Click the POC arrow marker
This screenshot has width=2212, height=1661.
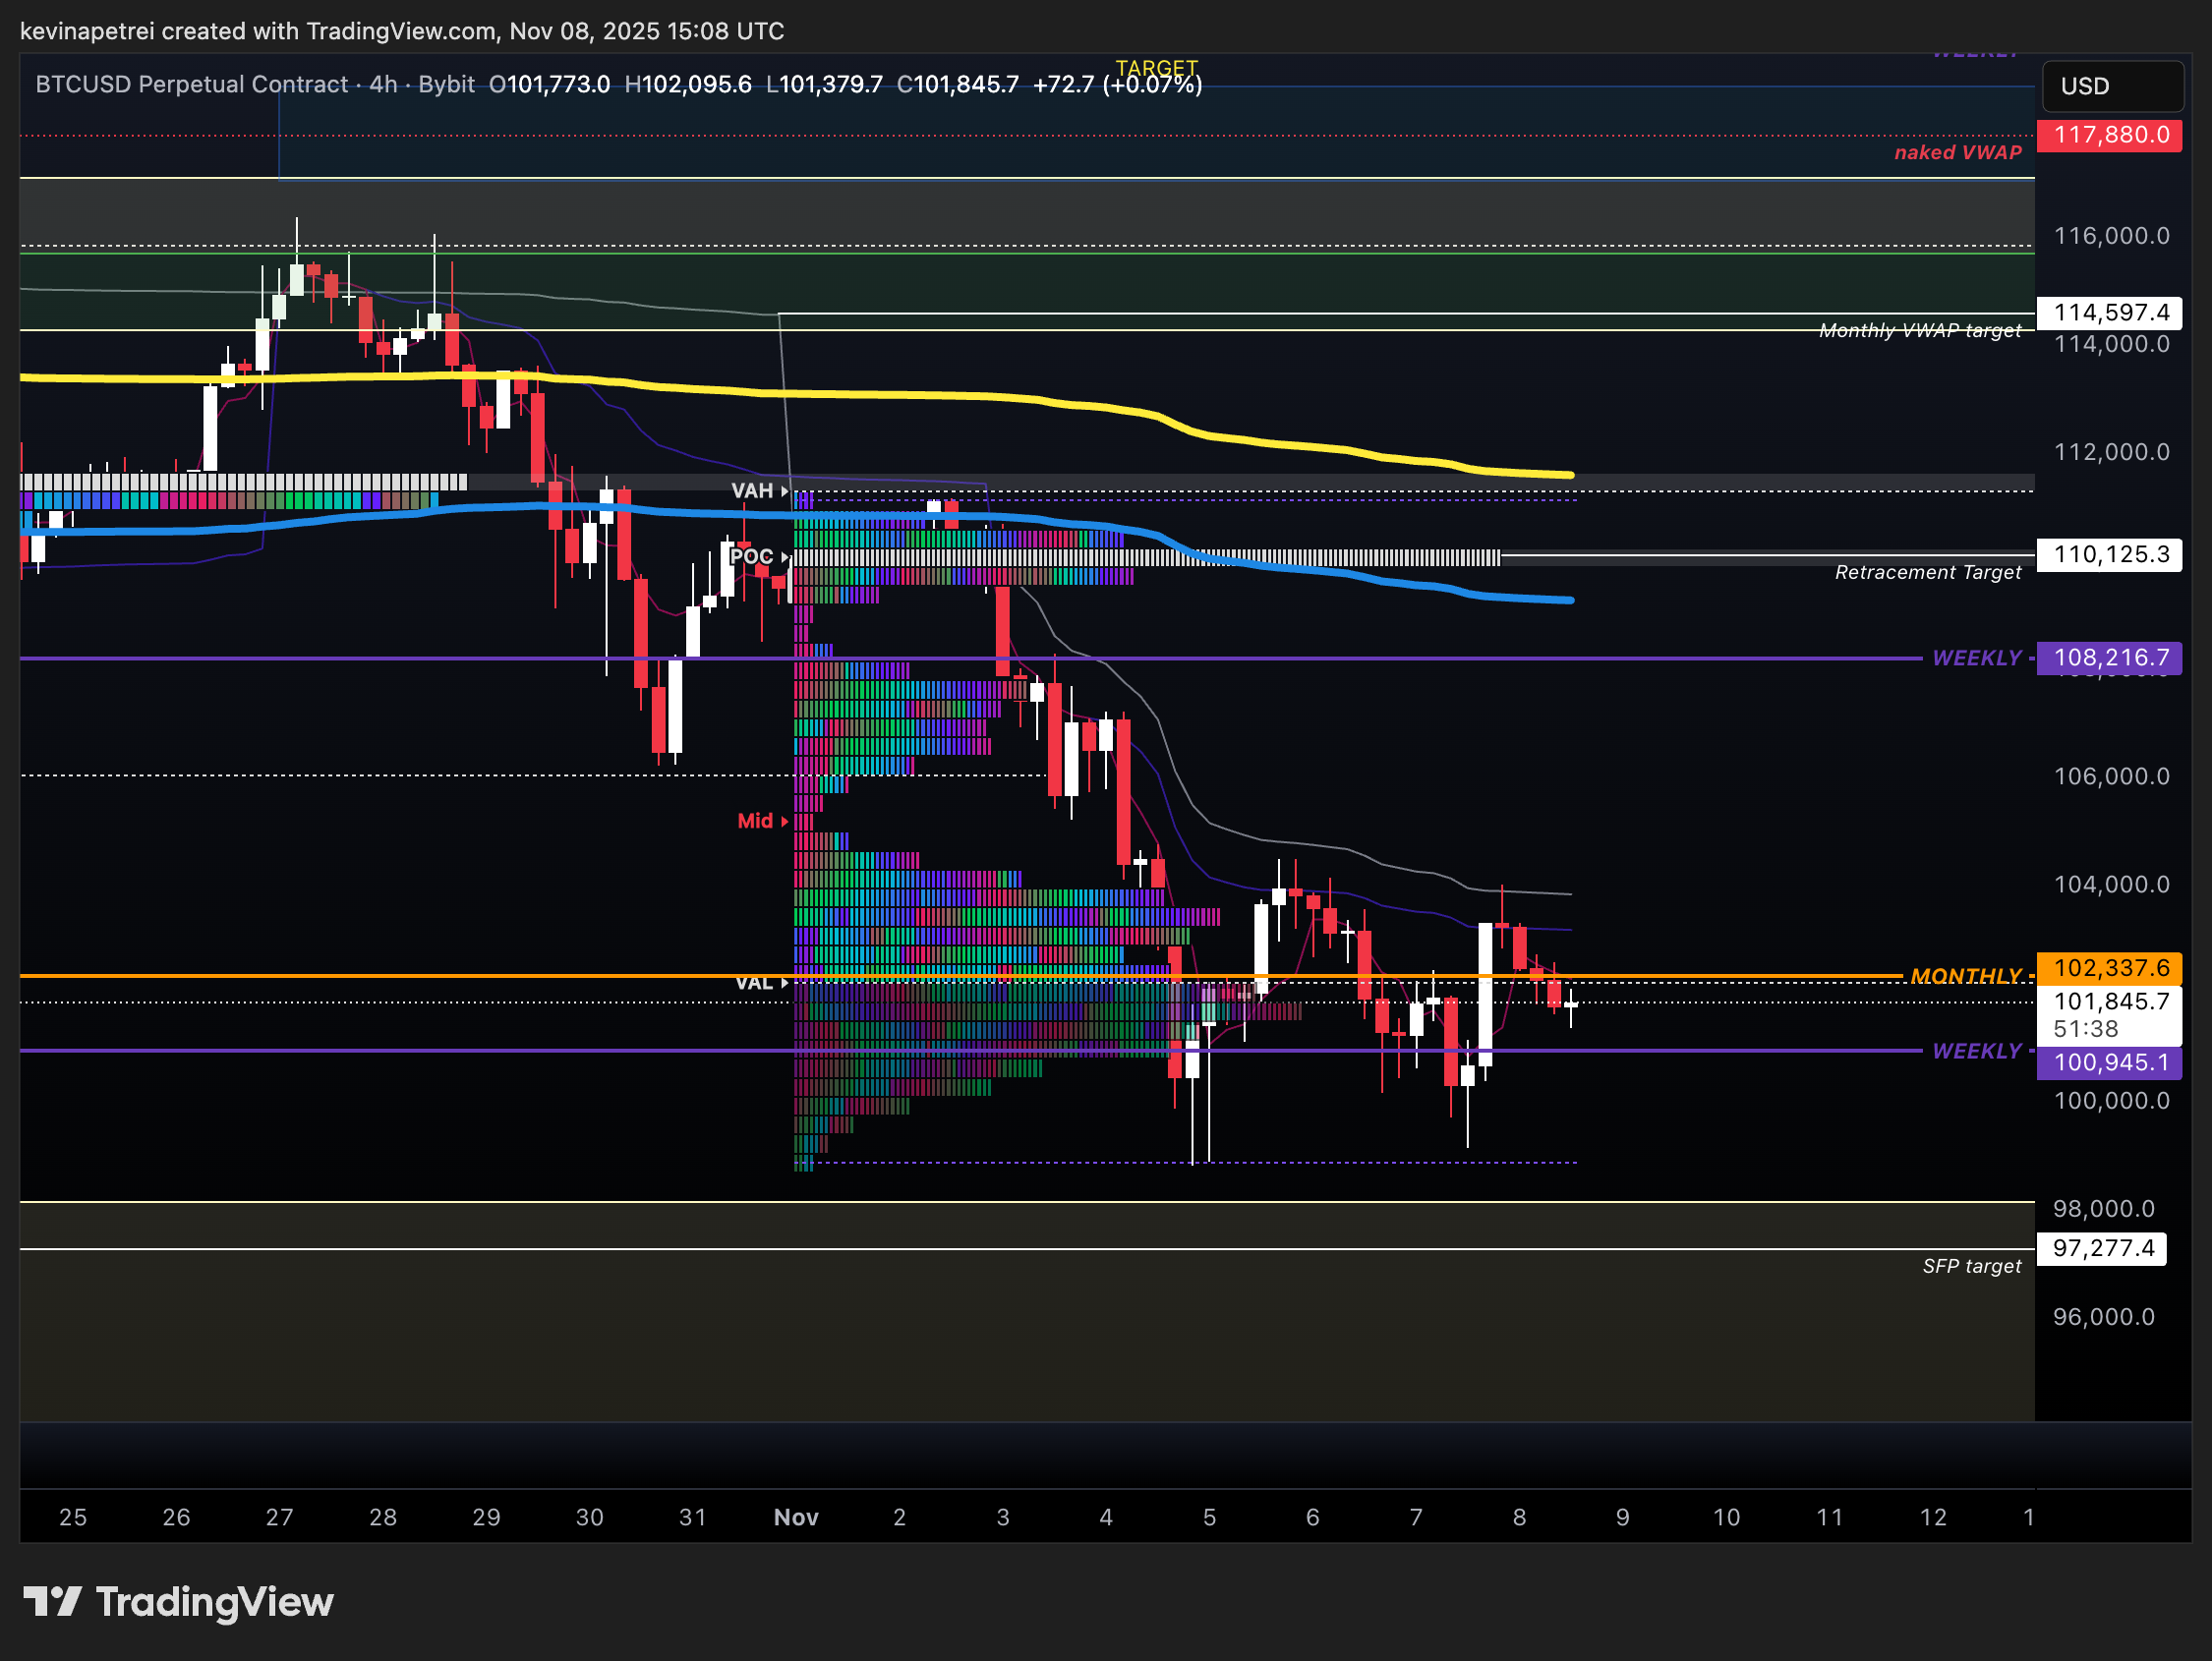(785, 557)
